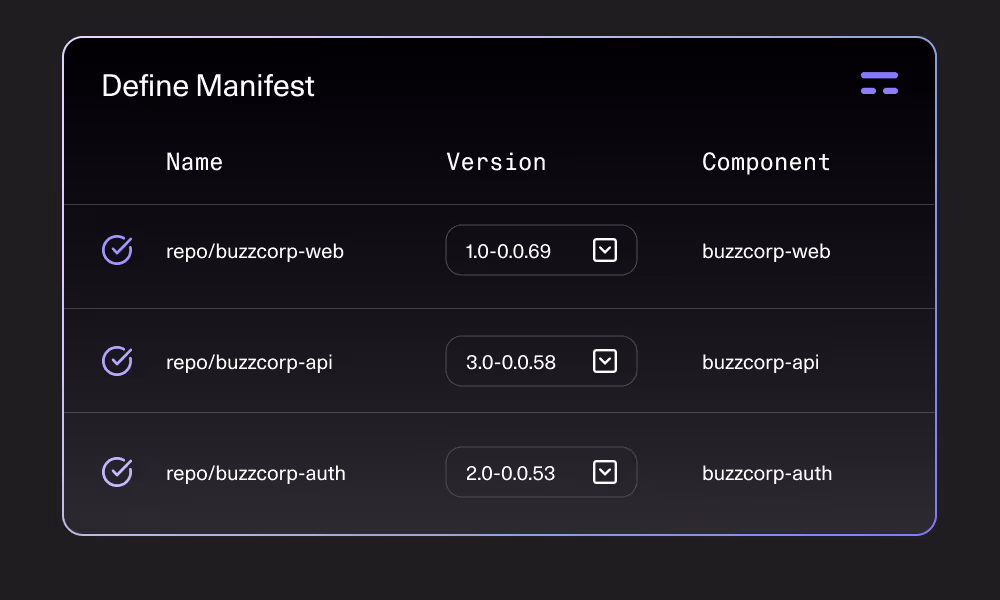Click the chevron icon in the api version selector
Viewport: 1000px width, 600px height.
(604, 361)
